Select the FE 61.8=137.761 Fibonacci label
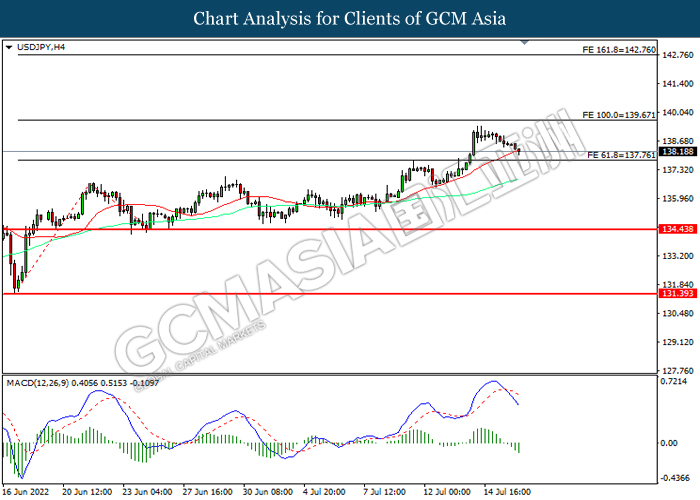 coord(621,155)
